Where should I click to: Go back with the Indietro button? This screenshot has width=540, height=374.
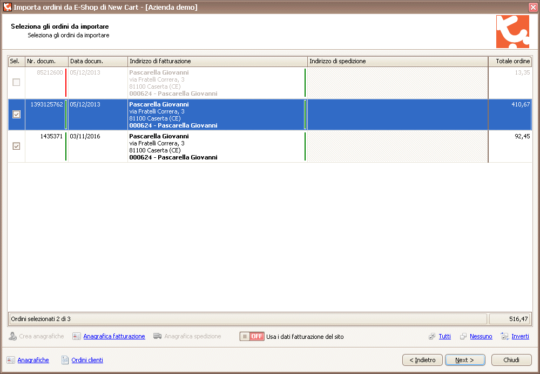click(422, 360)
